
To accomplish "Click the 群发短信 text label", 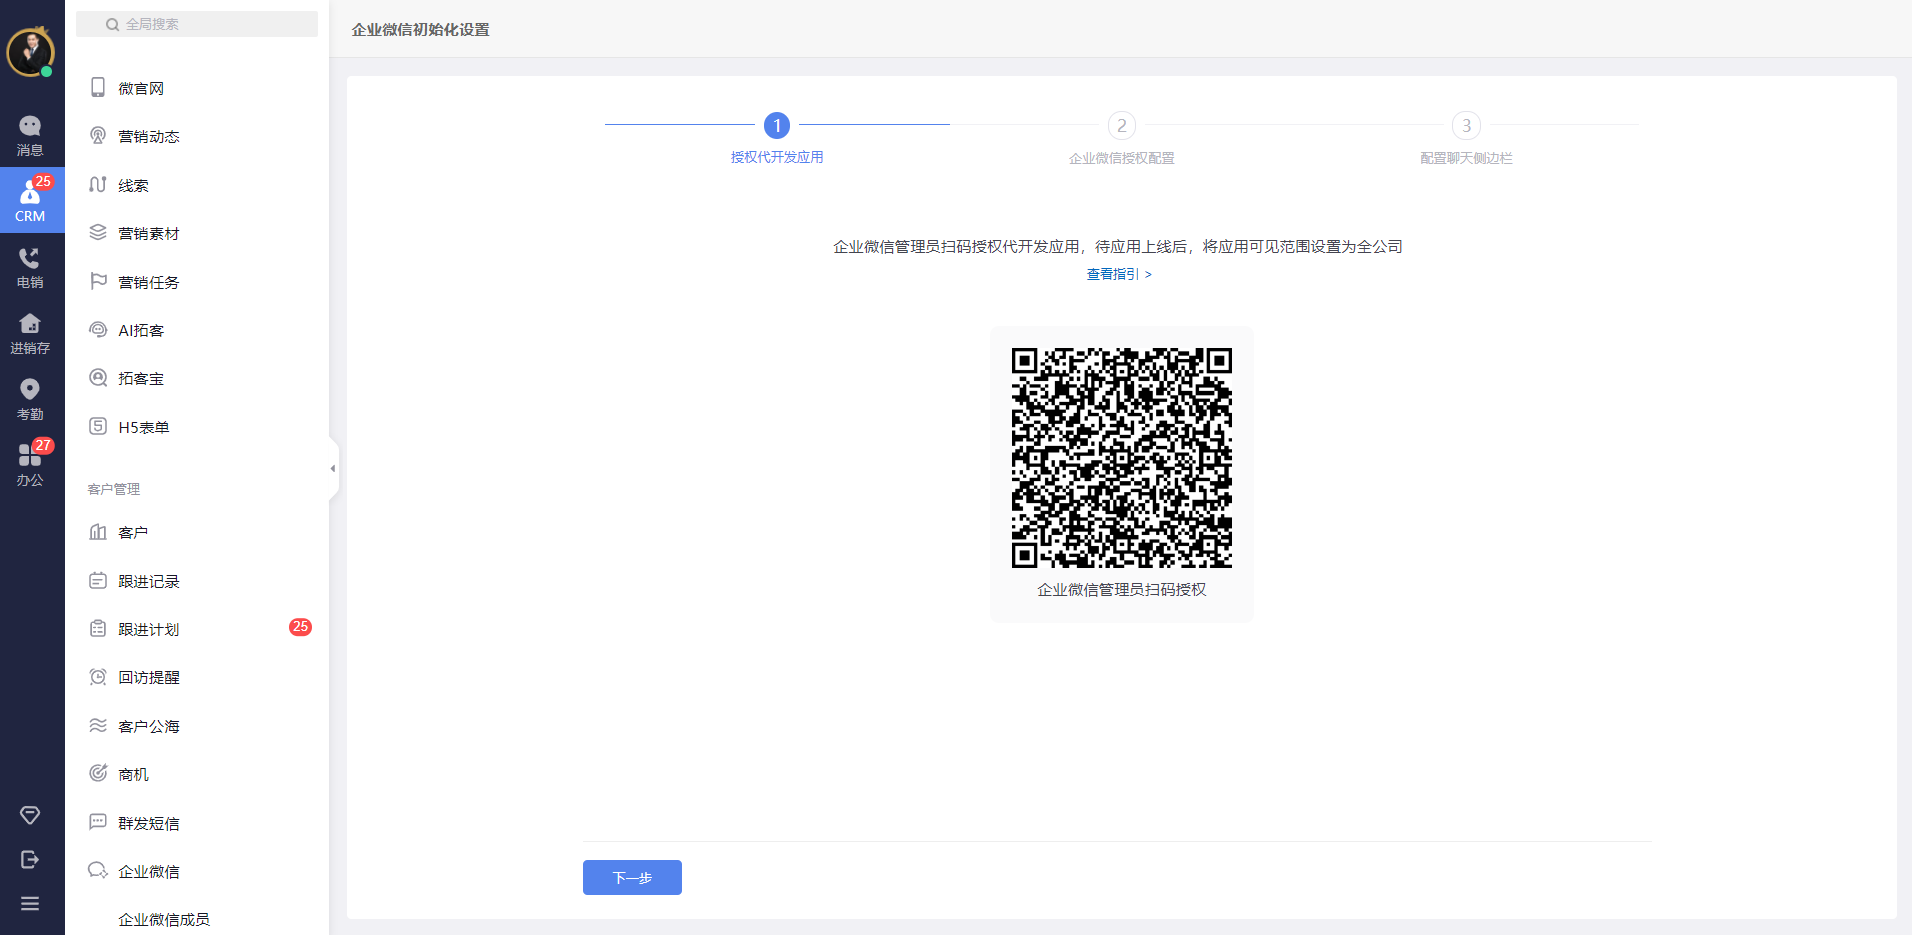I will pyautogui.click(x=149, y=823).
